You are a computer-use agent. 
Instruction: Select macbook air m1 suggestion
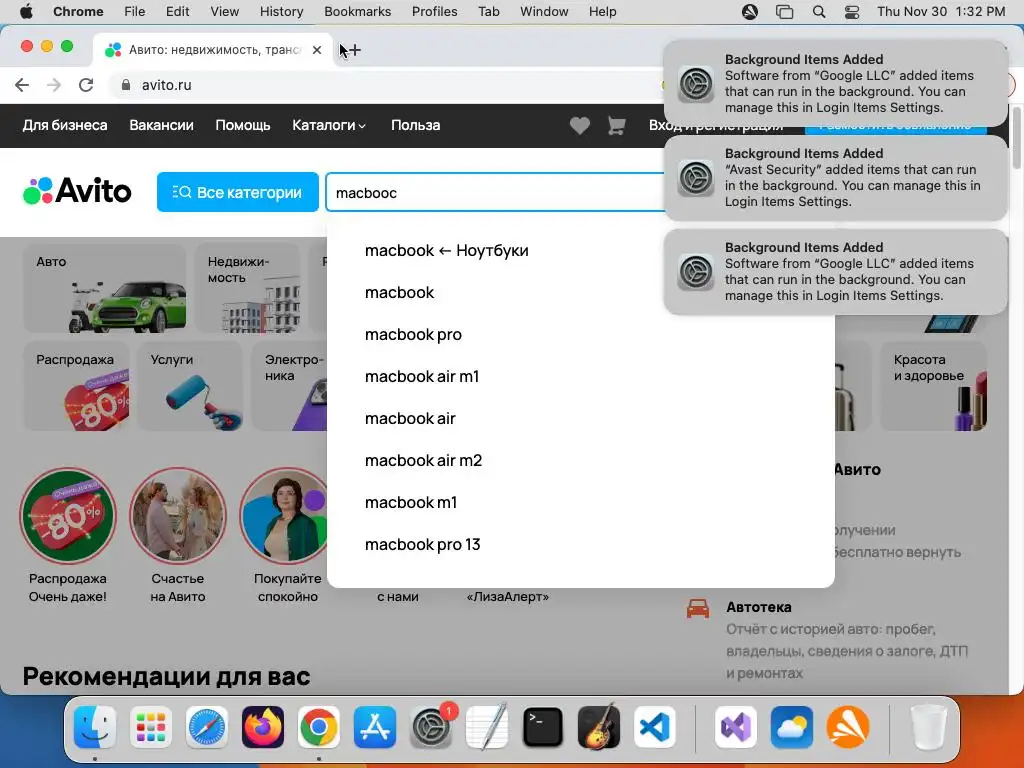(x=422, y=376)
